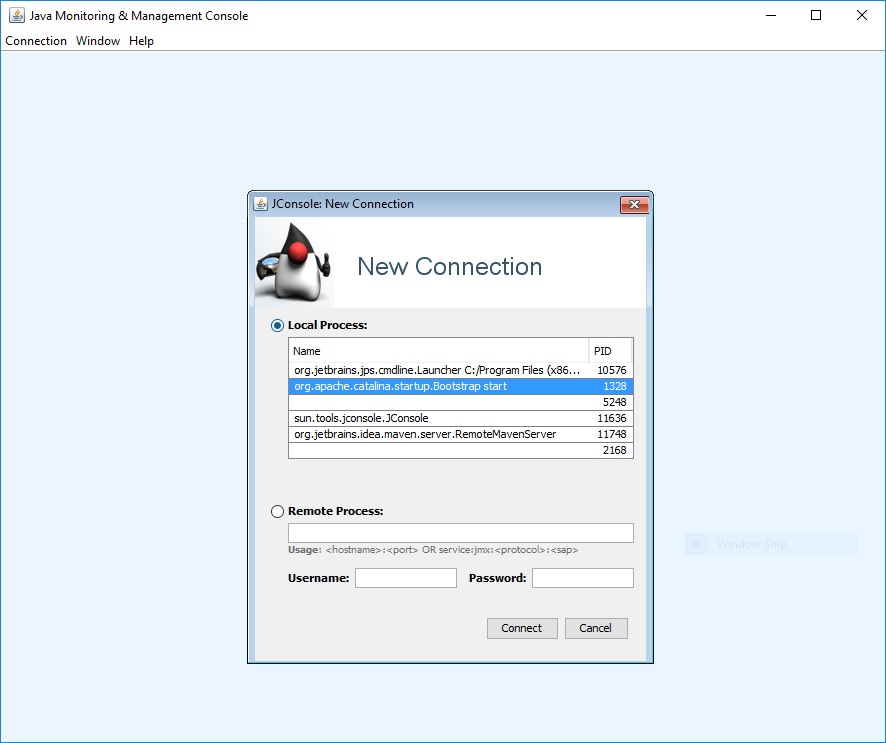The image size is (886, 743).
Task: Select the sun.tools.jconsole.JConsole process row
Action: pos(437,418)
